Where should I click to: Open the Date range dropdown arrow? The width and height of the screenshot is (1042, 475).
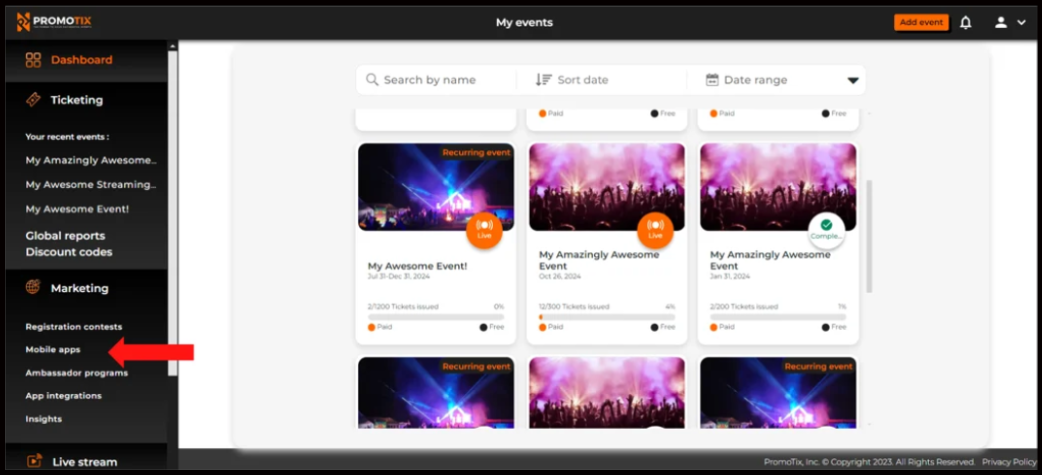[x=853, y=80]
